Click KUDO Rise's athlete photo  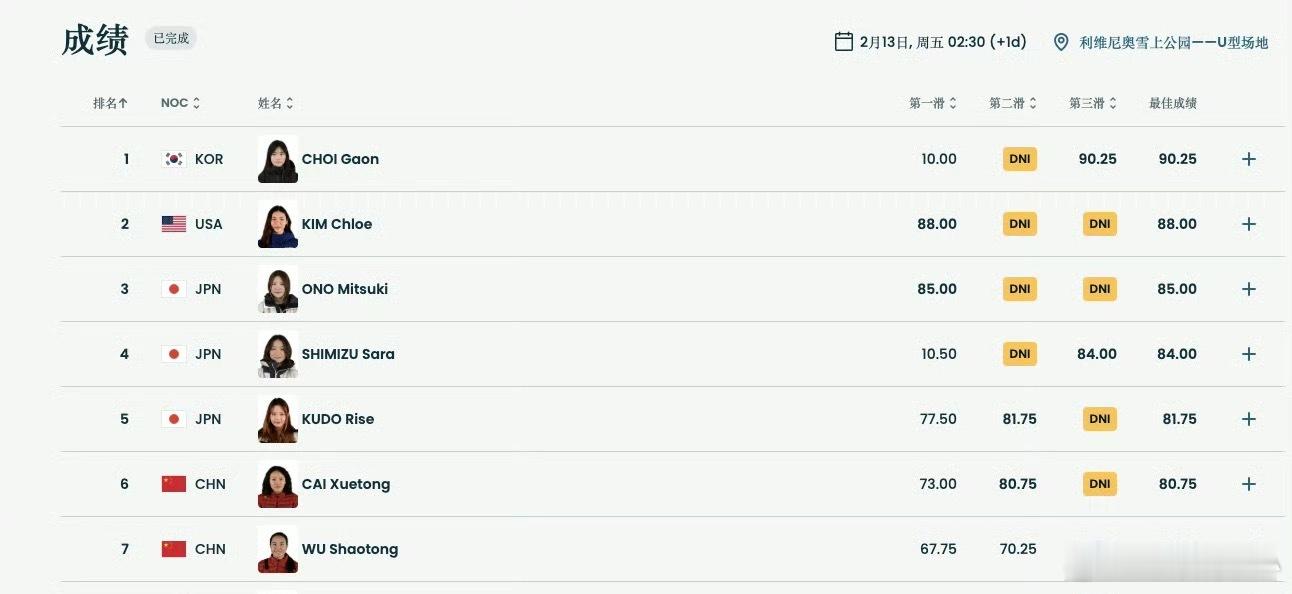point(277,419)
